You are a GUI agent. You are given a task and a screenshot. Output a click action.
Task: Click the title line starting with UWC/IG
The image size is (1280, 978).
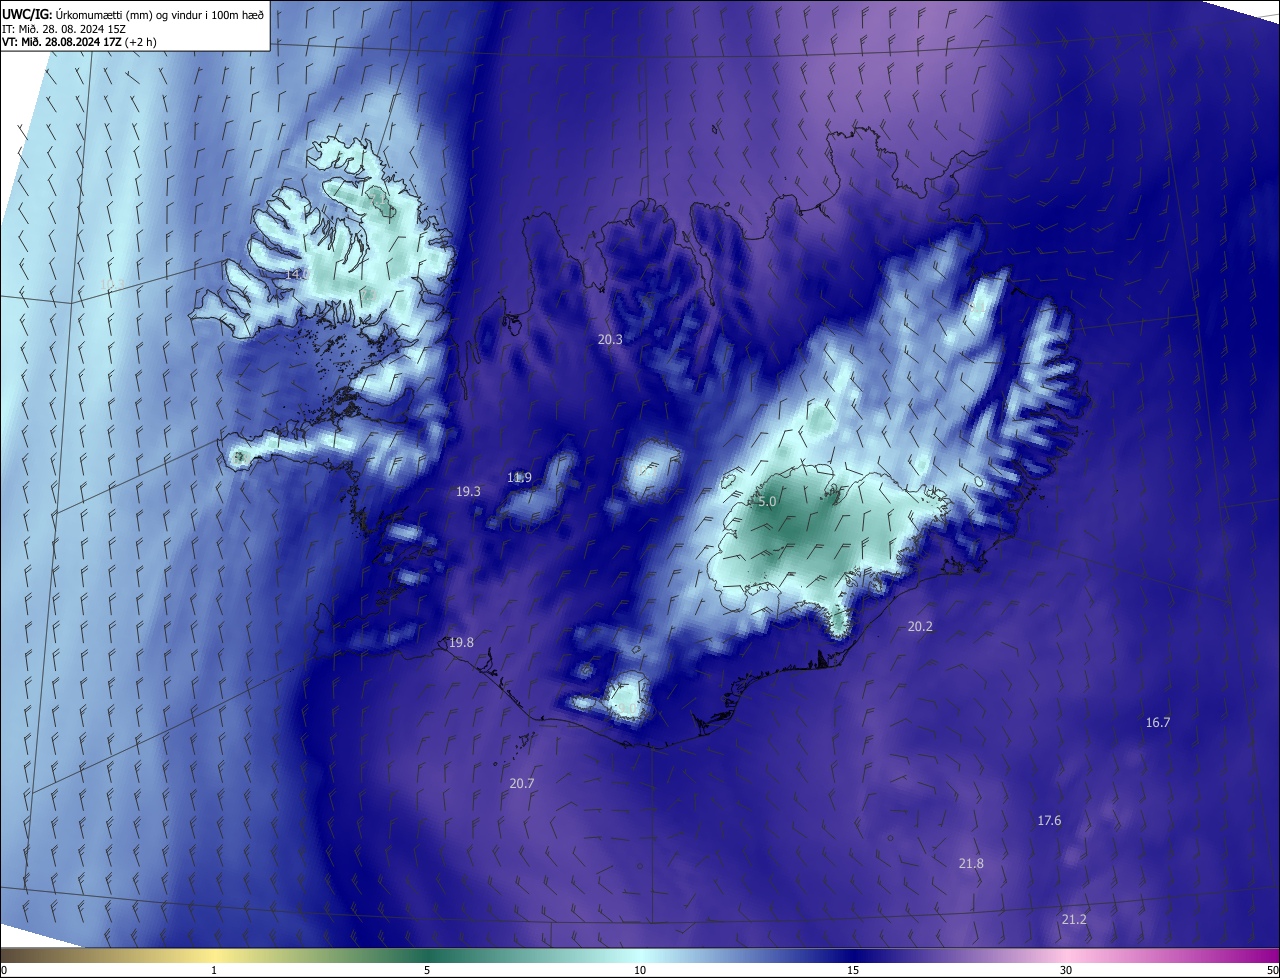coord(133,14)
